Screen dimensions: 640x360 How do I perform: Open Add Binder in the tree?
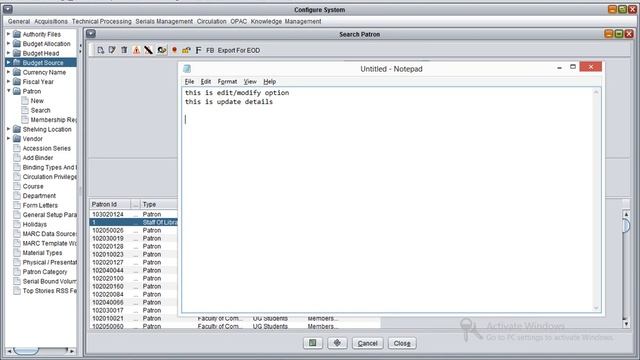[x=38, y=158]
